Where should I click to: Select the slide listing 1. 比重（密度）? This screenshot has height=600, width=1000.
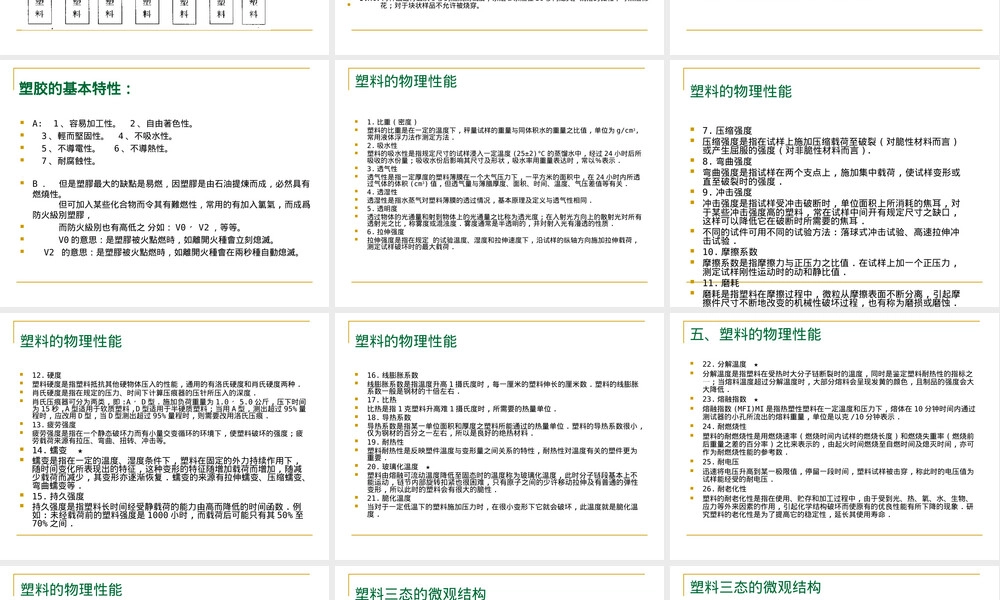(x=499, y=183)
